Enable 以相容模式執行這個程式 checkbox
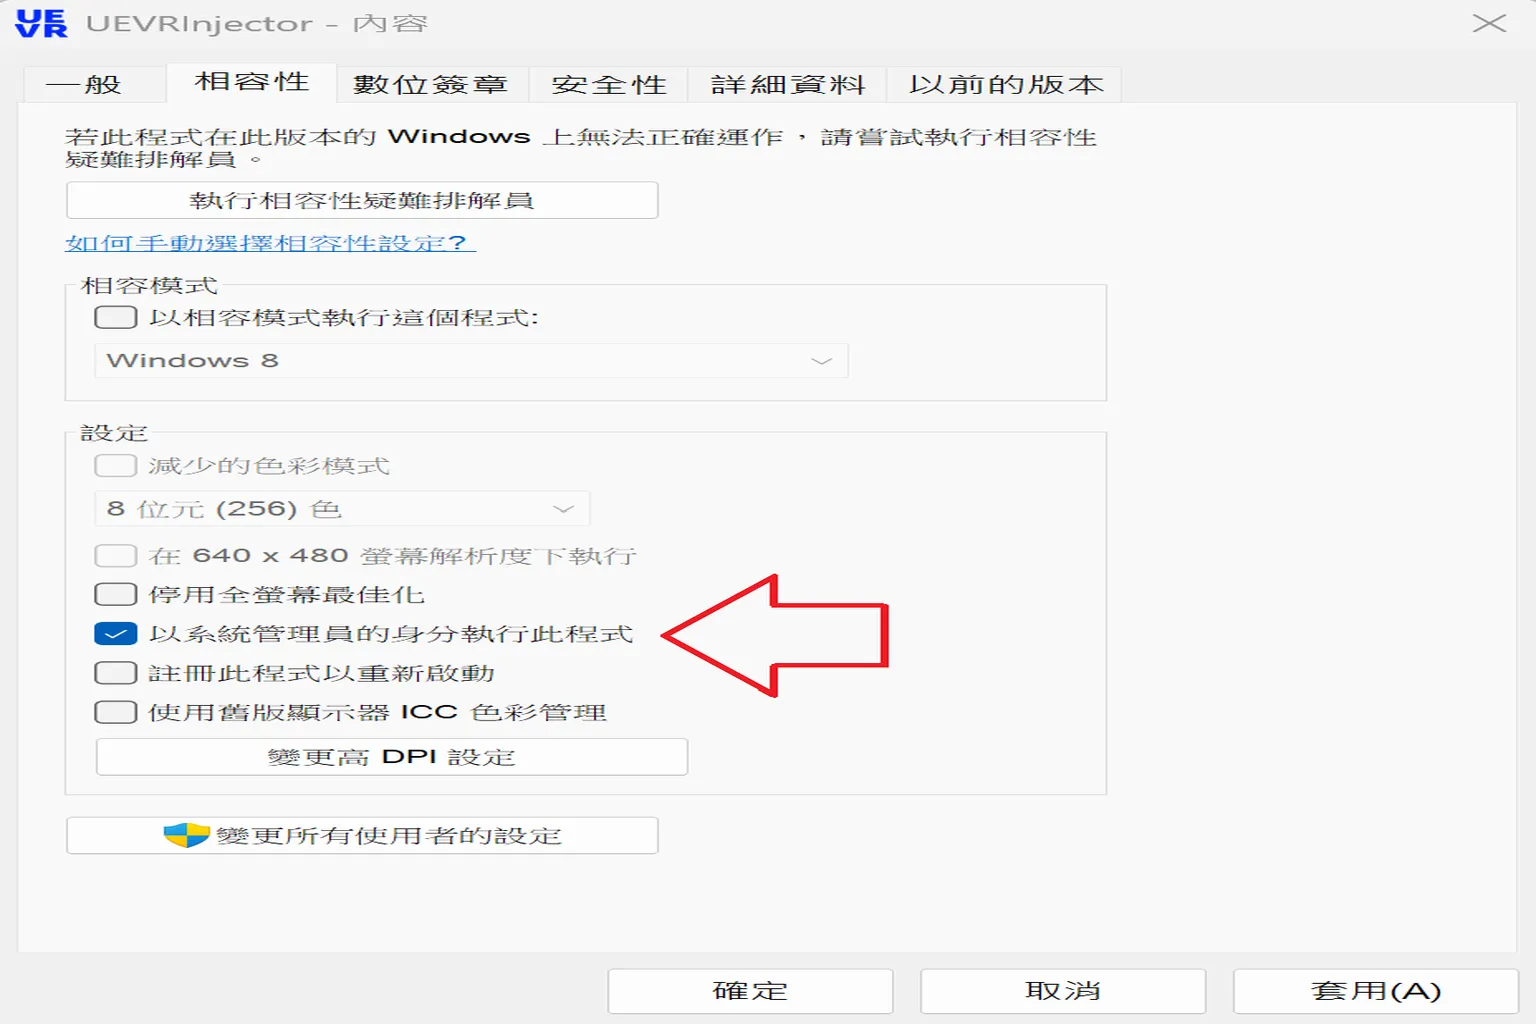1536x1024 pixels. pos(116,317)
